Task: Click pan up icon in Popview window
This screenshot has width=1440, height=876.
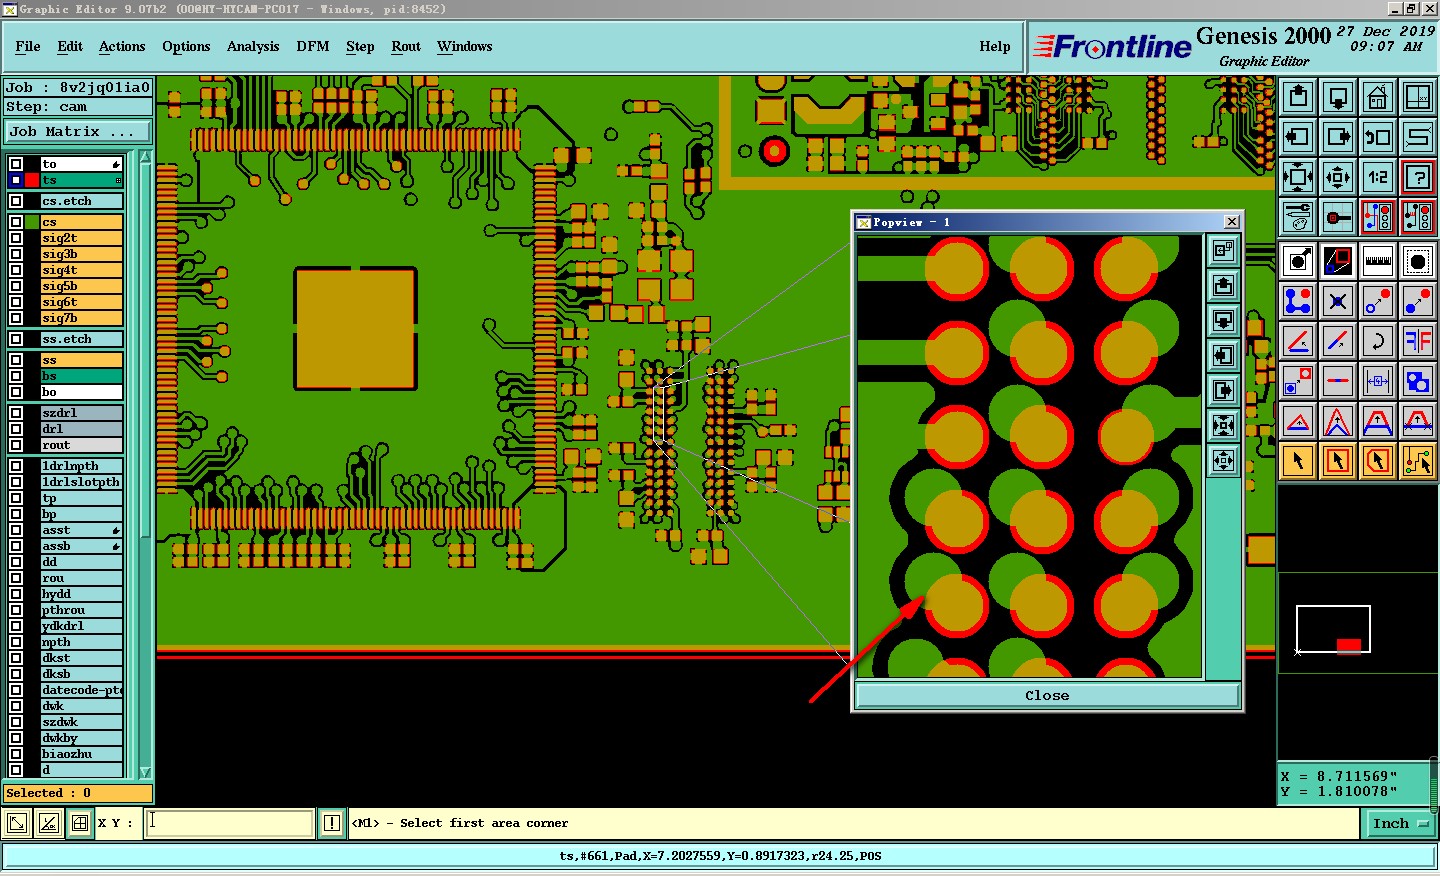Action: click(1223, 286)
